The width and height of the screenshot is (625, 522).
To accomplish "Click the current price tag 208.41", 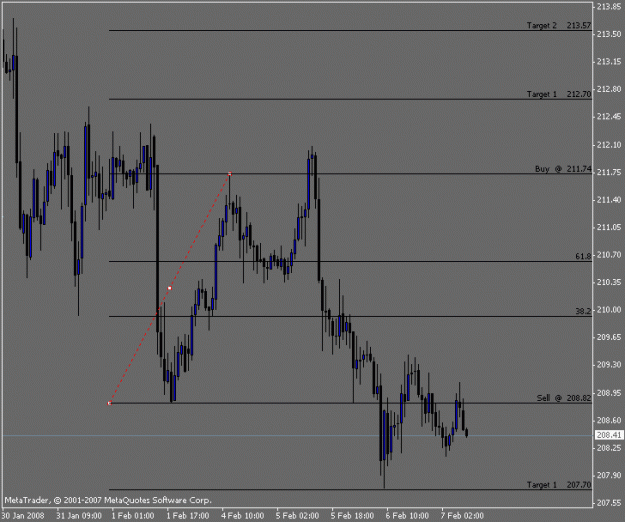I will coord(609,435).
